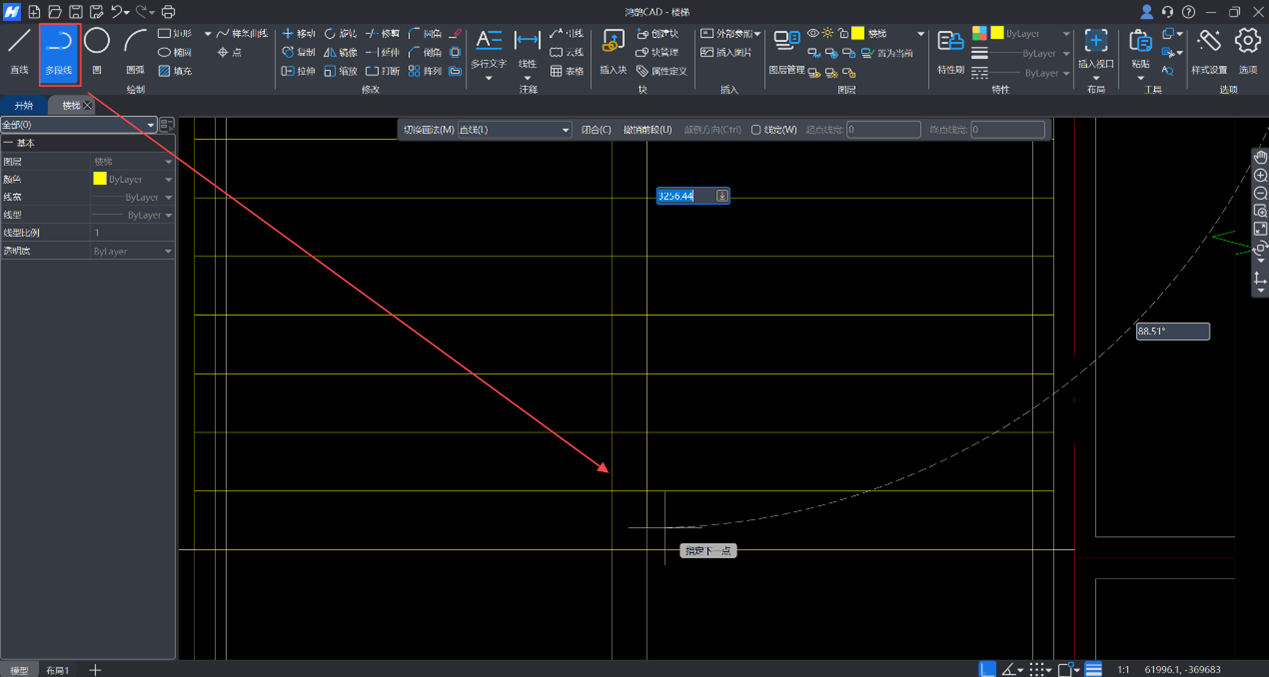Open 选项 settings gear
The height and width of the screenshot is (677, 1269).
(1247, 42)
